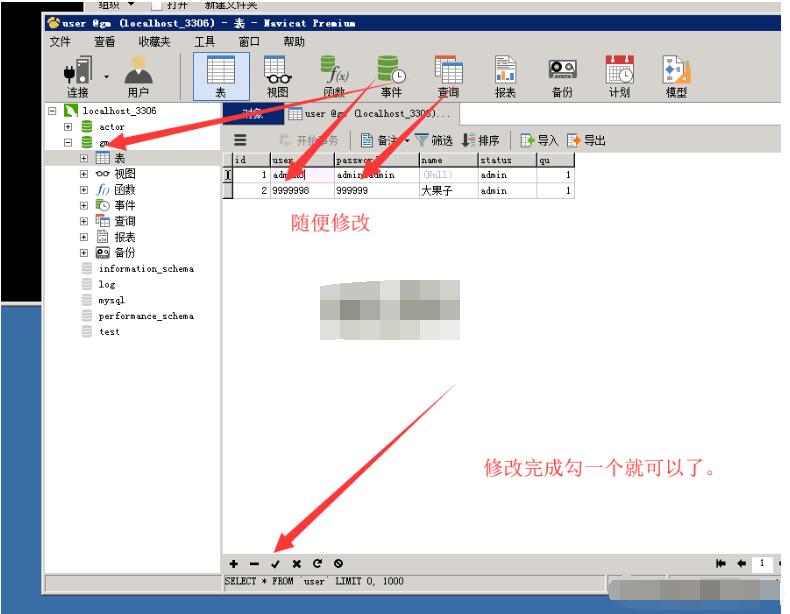The image size is (790, 614).
Task: Refresh the table with the circular arrow icon
Action: pyautogui.click(x=317, y=564)
